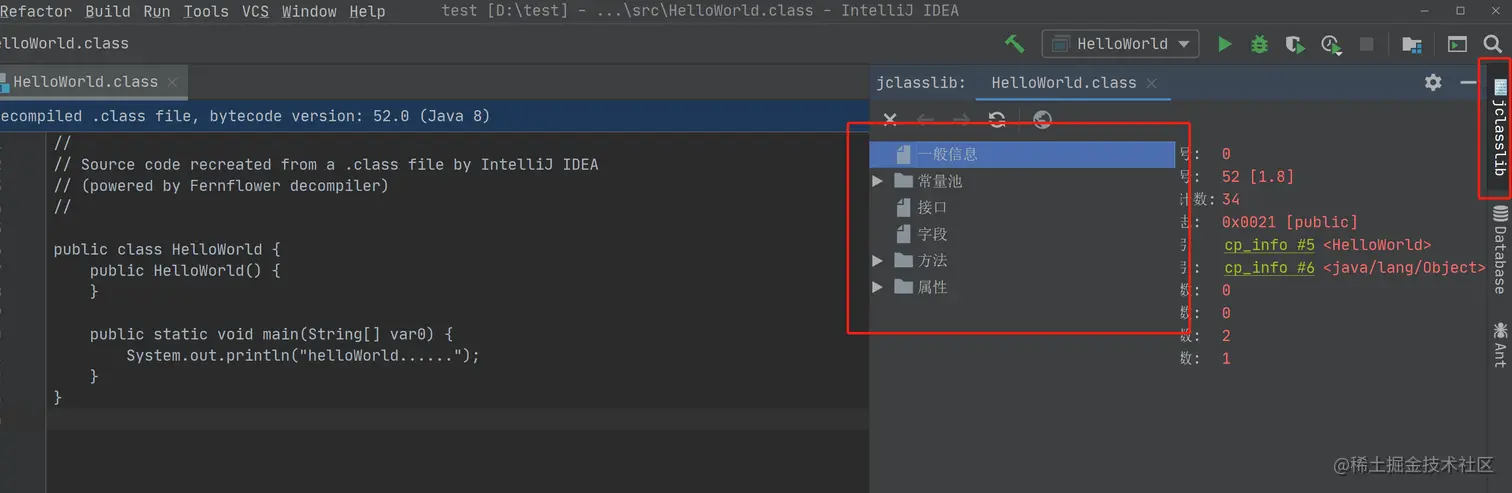Viewport: 1512px width, 493px height.
Task: Click the 0x0021 [public] access flags value
Action: point(1290,222)
